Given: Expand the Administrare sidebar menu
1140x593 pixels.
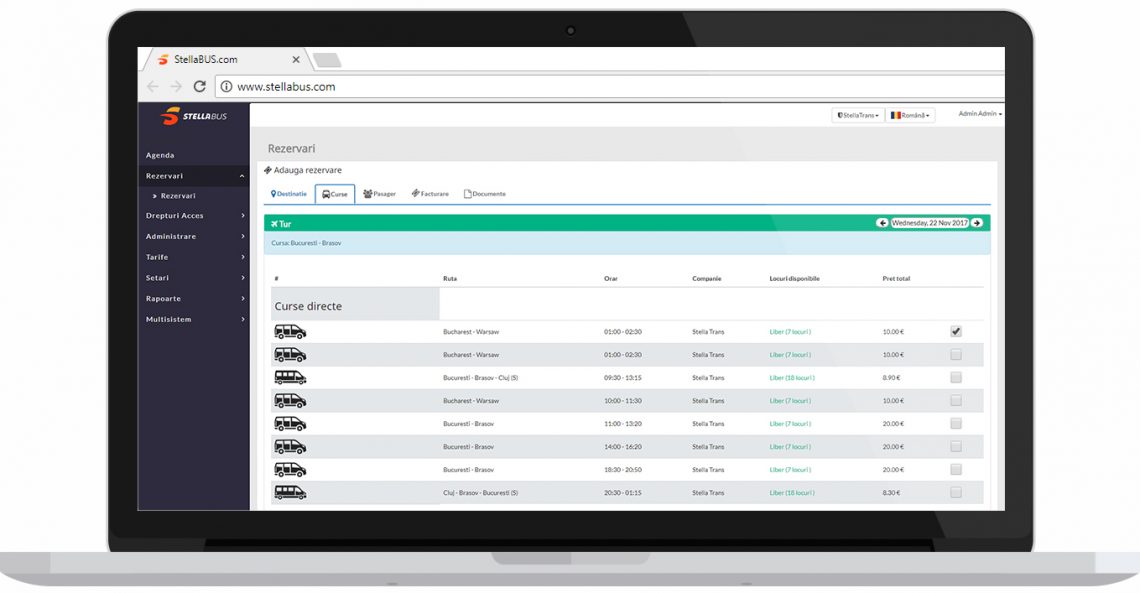Looking at the screenshot, I should pyautogui.click(x=193, y=236).
